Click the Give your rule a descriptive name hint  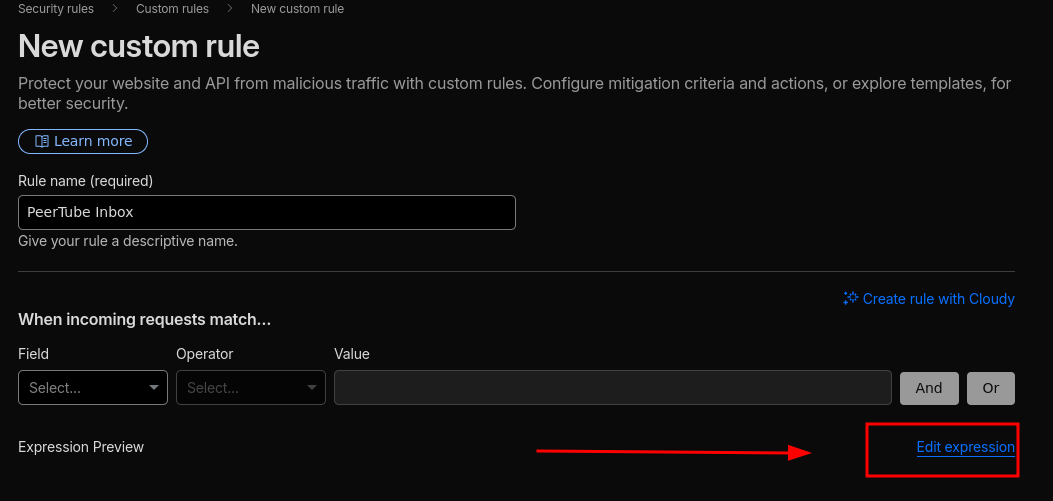click(128, 240)
